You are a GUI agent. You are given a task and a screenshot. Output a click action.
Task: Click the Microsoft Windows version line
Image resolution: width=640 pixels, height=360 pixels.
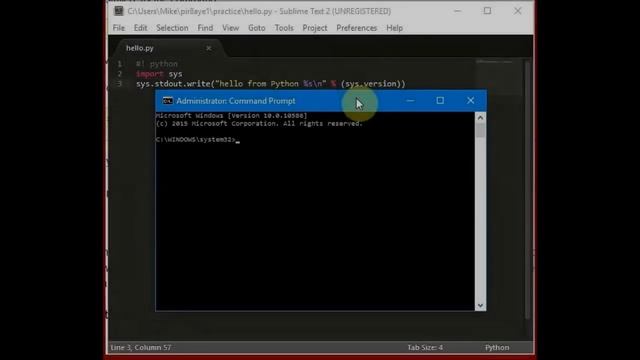(231, 116)
